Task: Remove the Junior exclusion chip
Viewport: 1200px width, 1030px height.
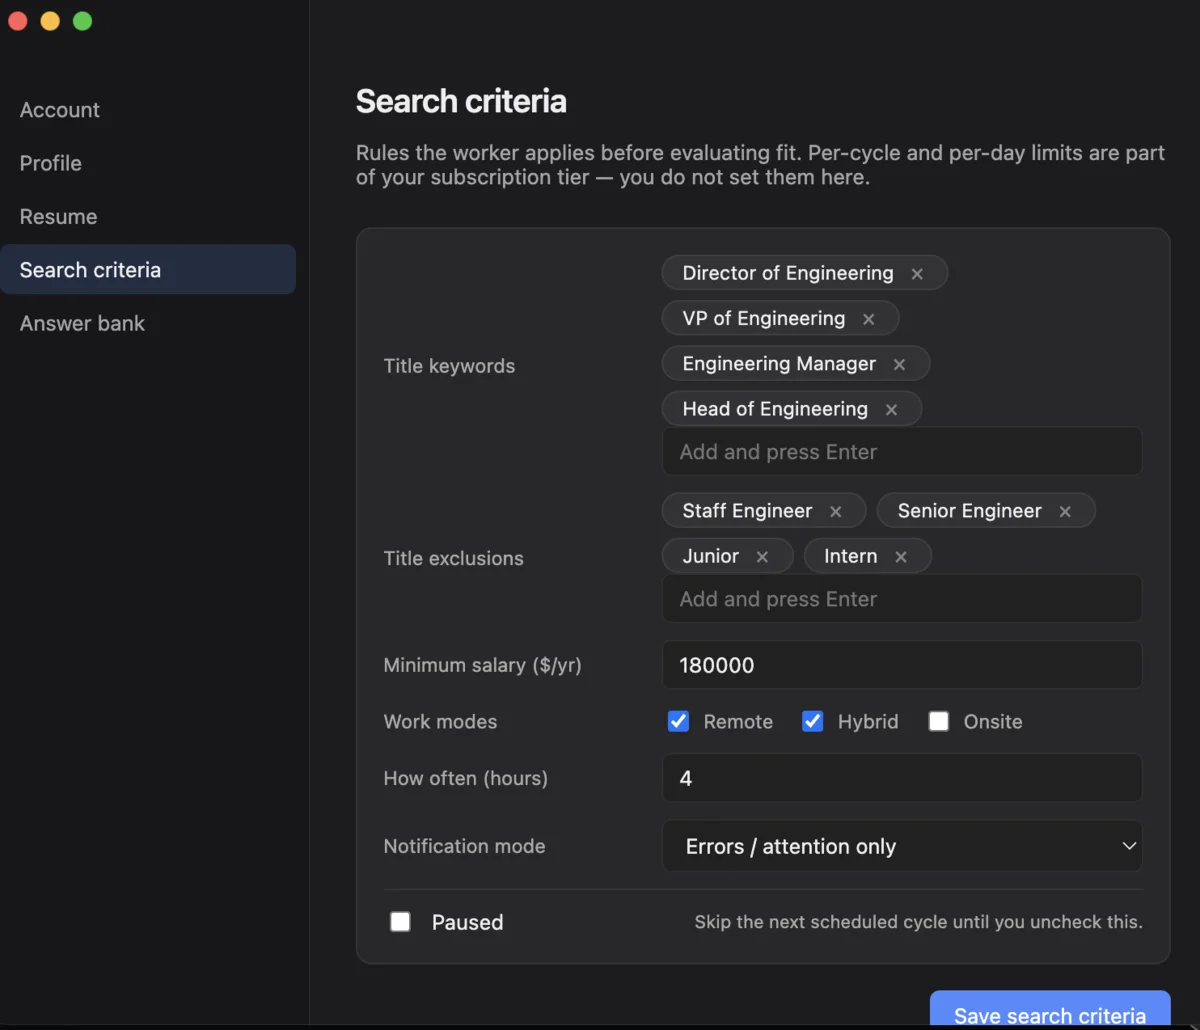Action: 762,557
